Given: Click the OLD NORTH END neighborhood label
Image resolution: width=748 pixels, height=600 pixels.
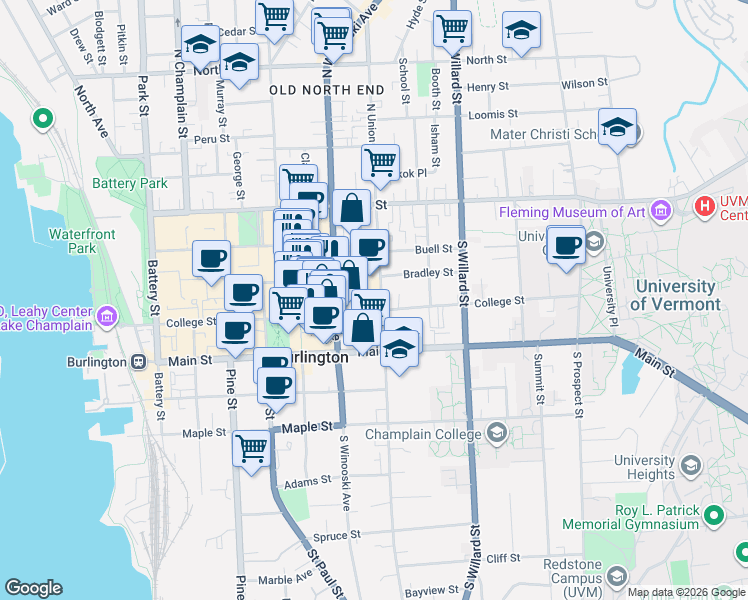Looking at the screenshot, I should 327,90.
